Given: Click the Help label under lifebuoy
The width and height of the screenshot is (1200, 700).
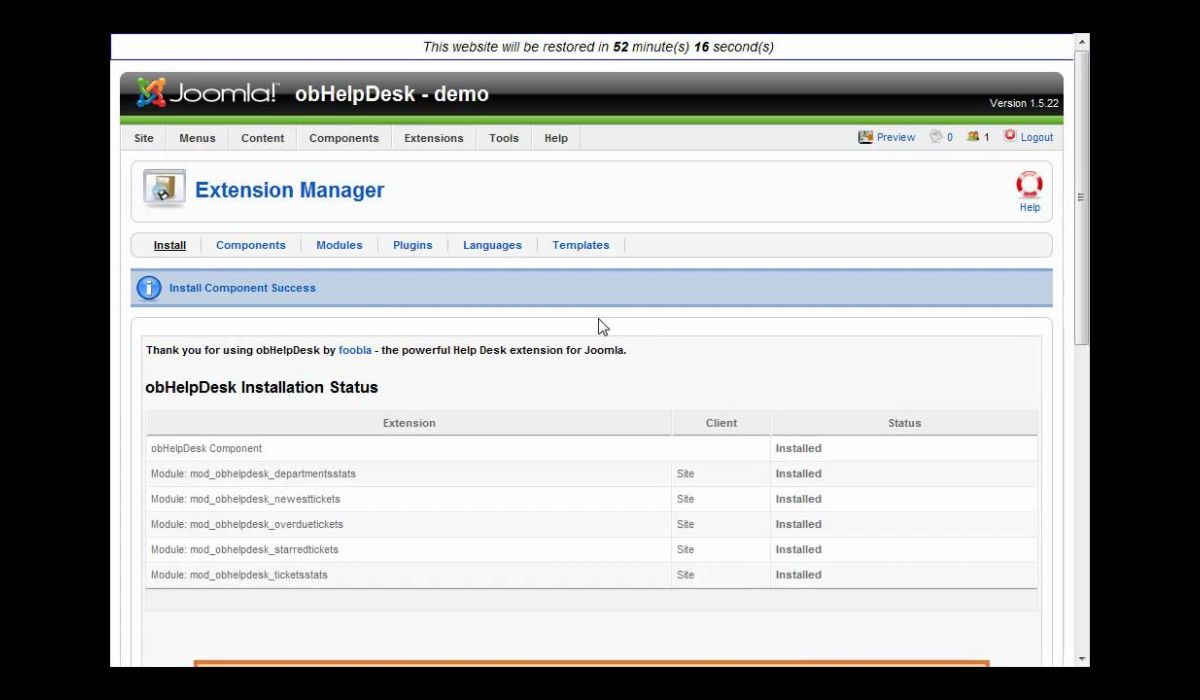Looking at the screenshot, I should tap(1030, 207).
